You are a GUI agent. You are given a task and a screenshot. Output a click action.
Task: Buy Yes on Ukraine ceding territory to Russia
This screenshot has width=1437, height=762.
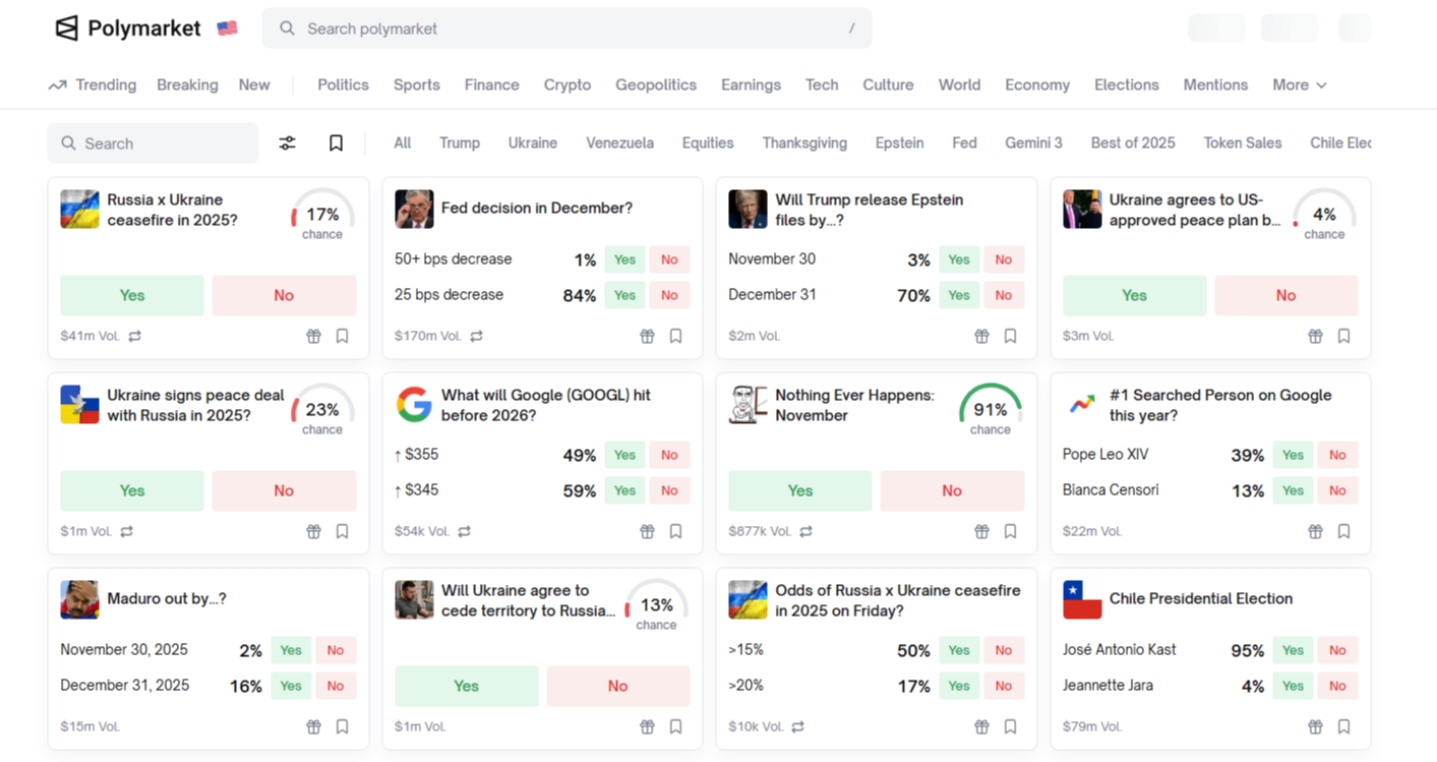[x=466, y=686]
